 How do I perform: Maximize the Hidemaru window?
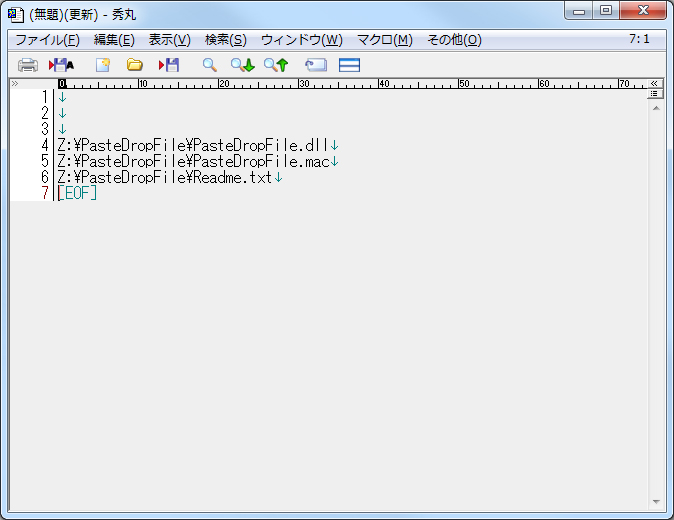pos(606,11)
